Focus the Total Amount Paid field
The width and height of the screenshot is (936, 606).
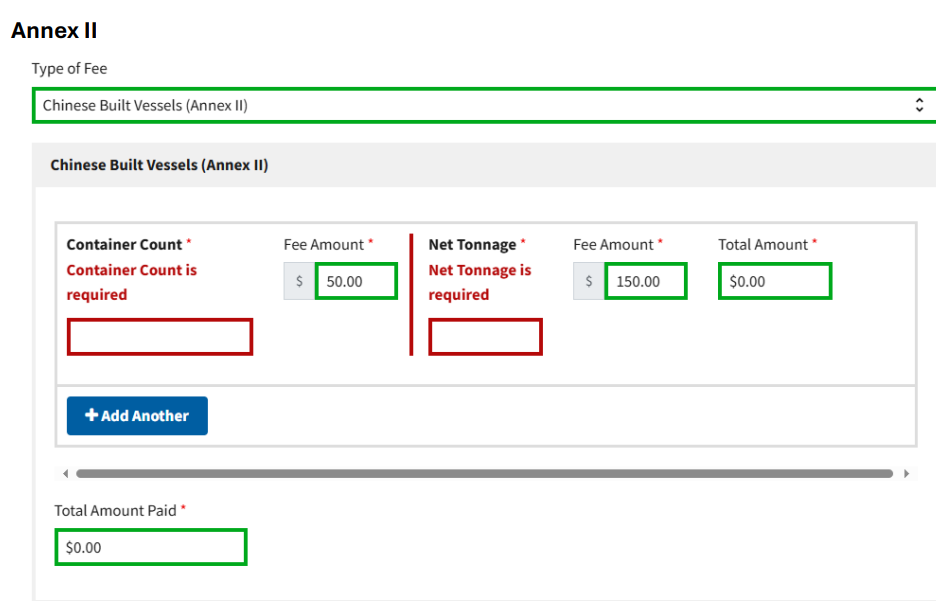151,547
